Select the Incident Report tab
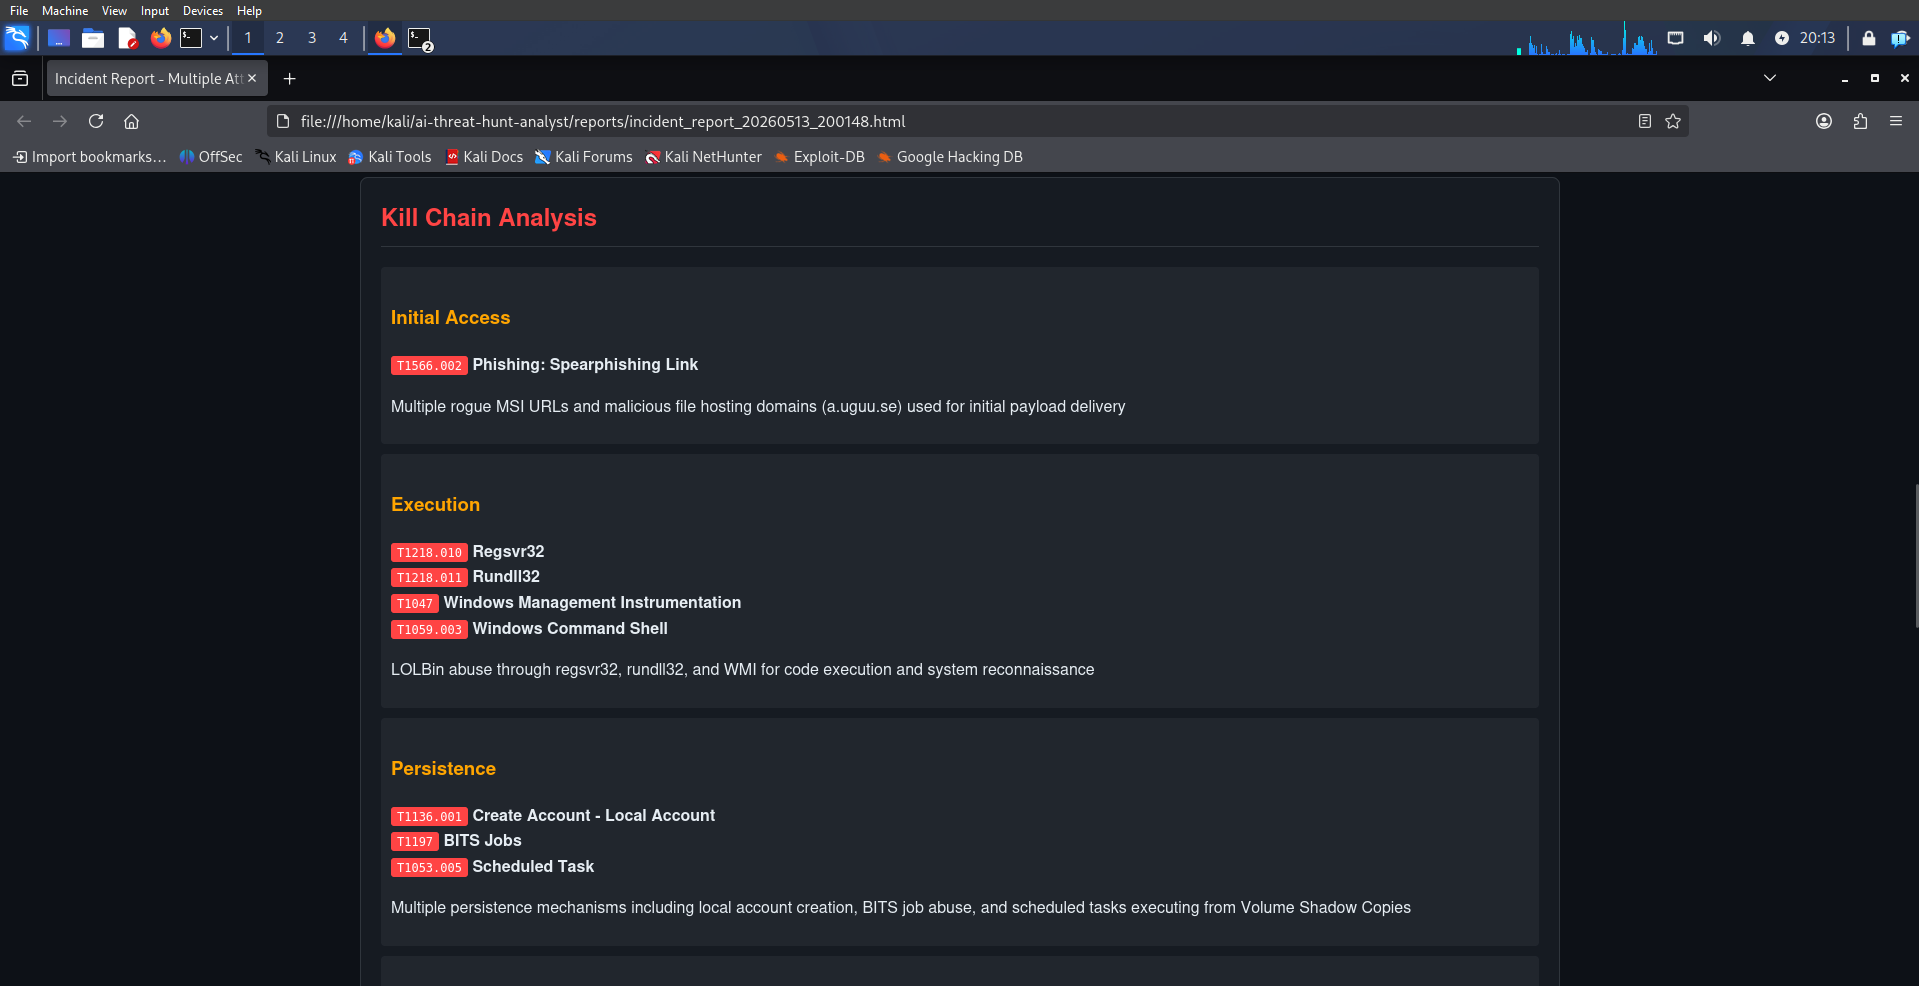The image size is (1919, 986). (148, 78)
